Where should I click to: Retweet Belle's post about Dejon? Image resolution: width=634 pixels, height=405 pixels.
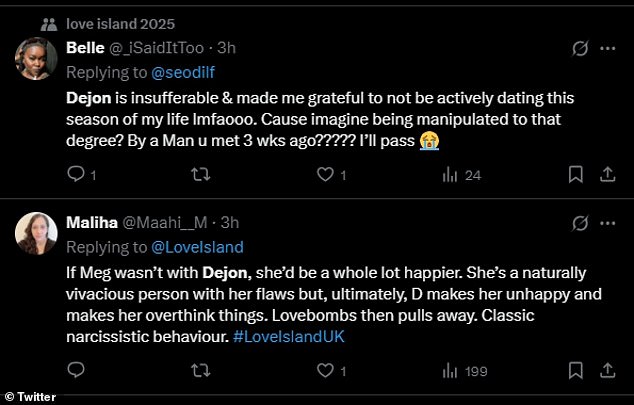coord(200,174)
